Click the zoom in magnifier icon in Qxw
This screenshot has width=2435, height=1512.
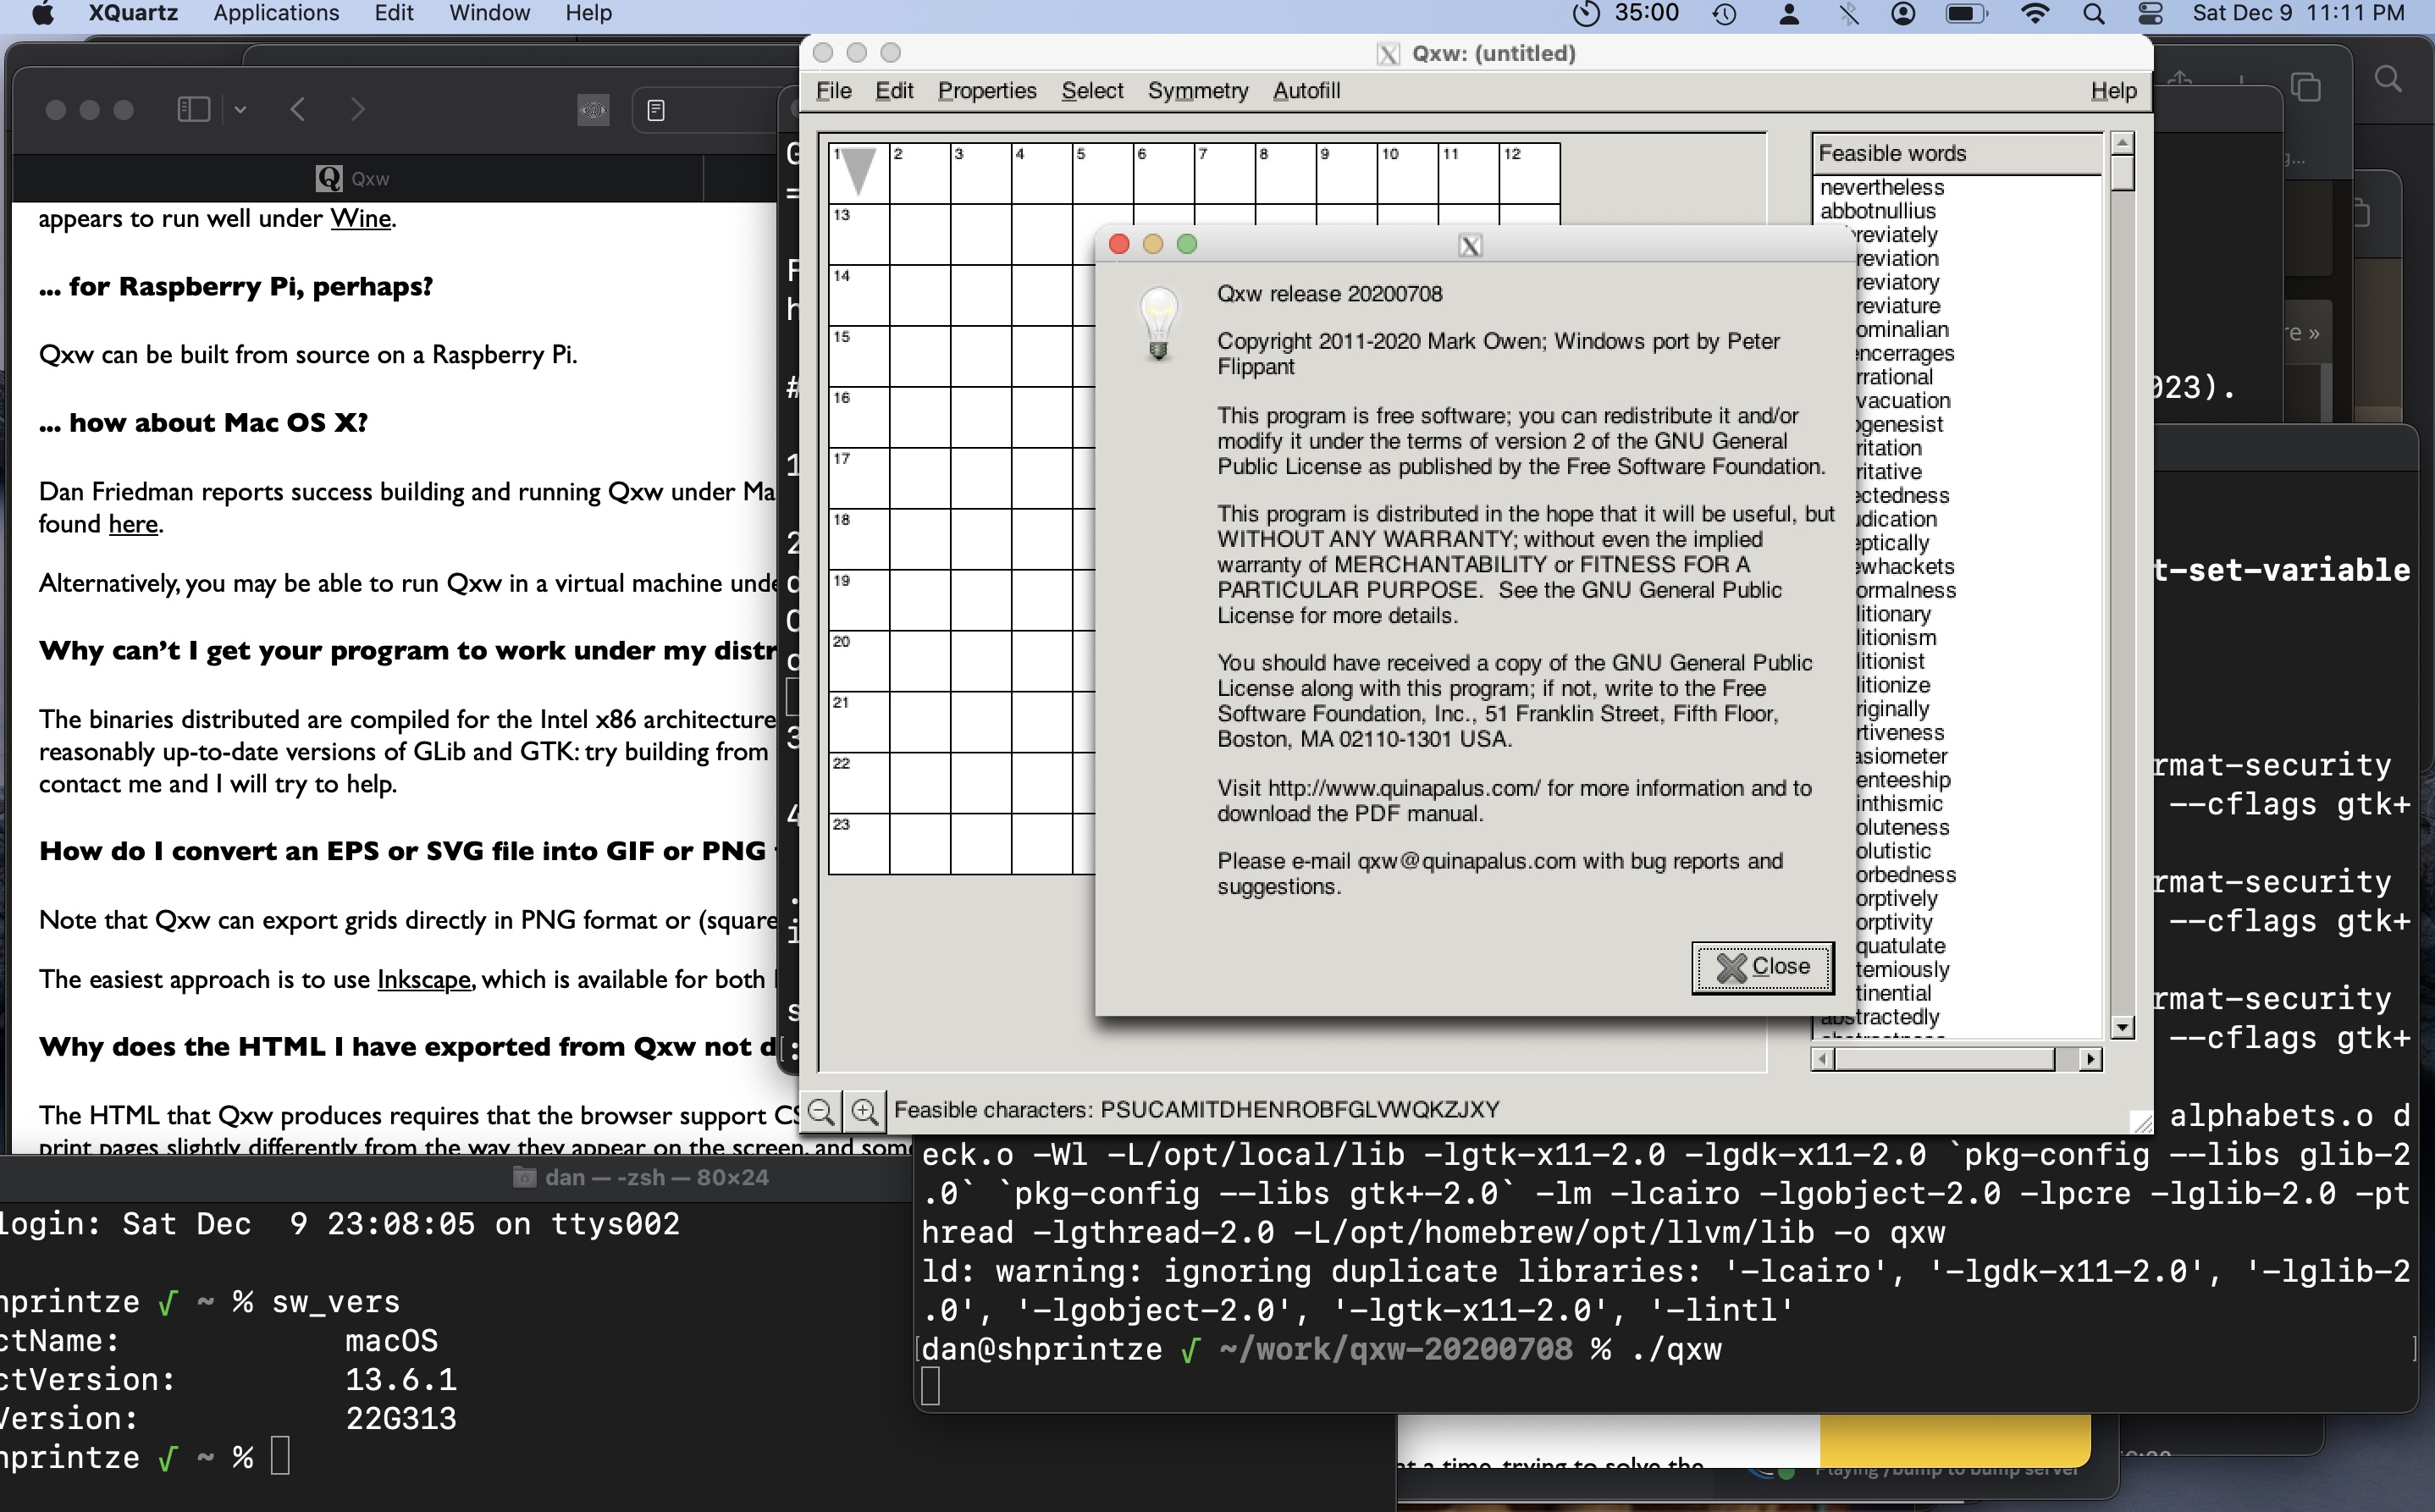point(864,1111)
